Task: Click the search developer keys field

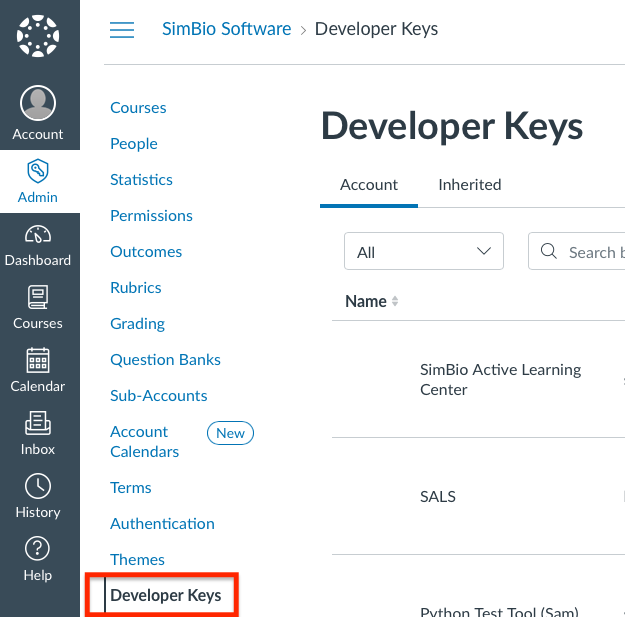Action: pyautogui.click(x=576, y=251)
